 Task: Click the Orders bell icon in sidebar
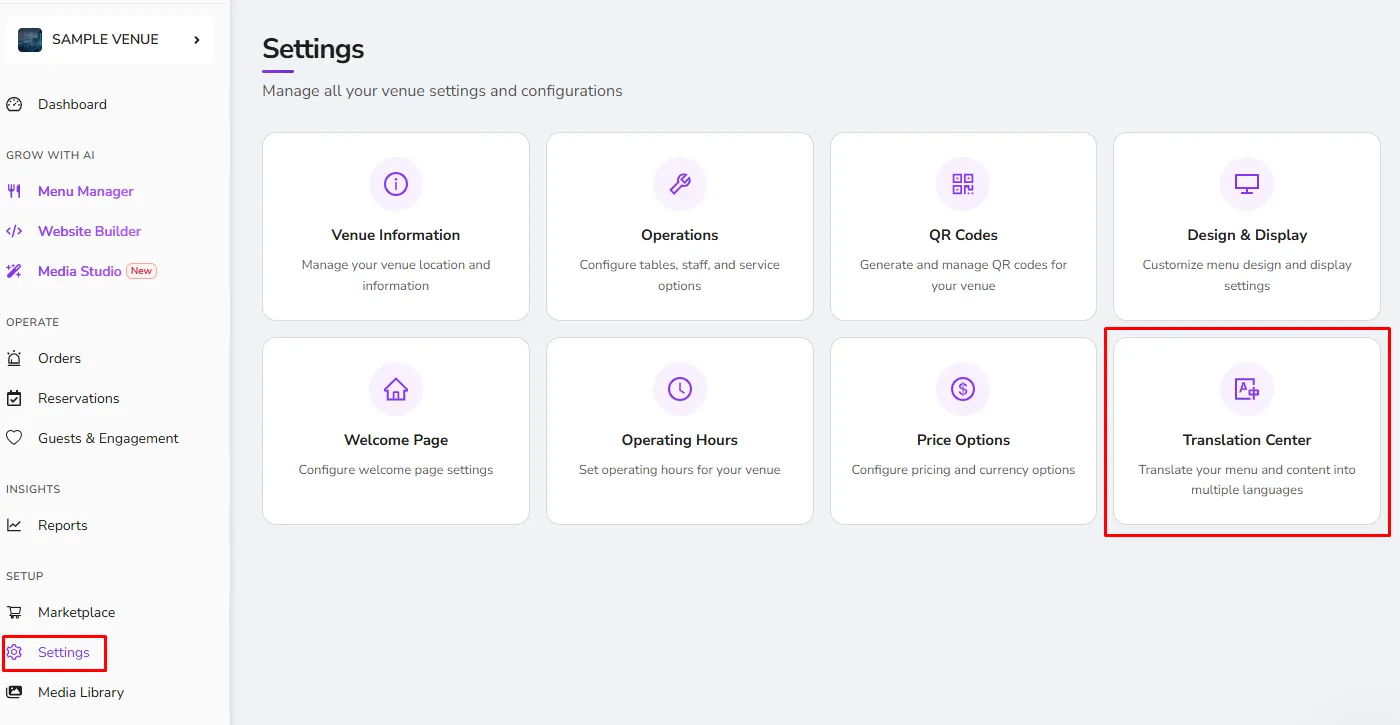pyautogui.click(x=14, y=358)
